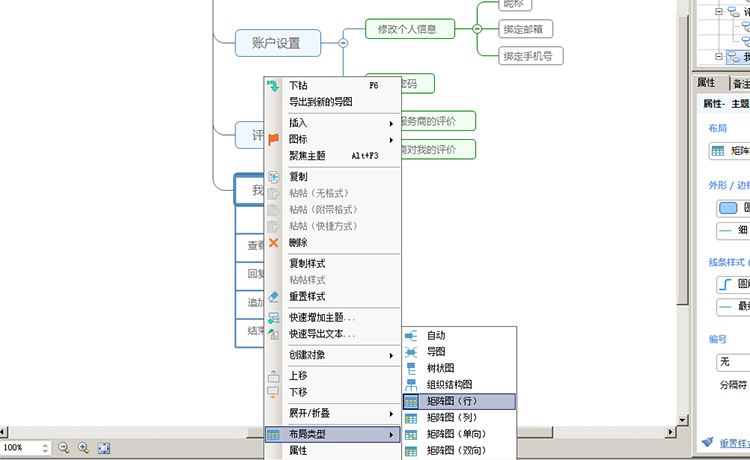Image resolution: width=750 pixels, height=460 pixels.
Task: Select 矩阵图（行） layout option
Action: 459,401
